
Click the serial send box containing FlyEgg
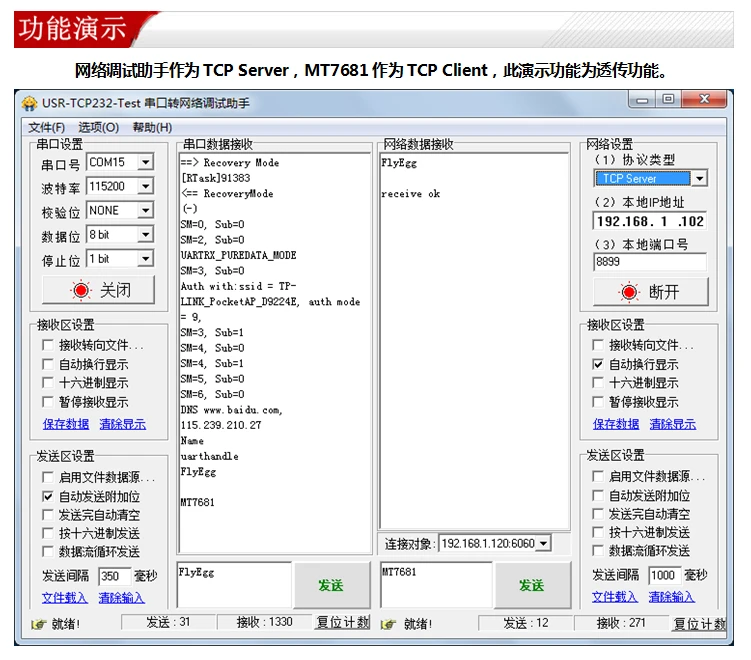click(234, 585)
